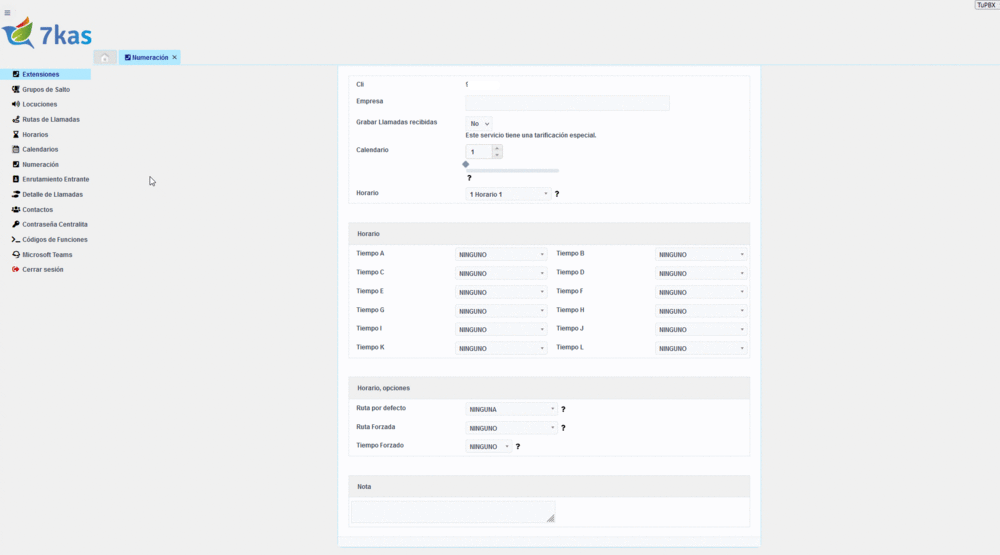1000x555 pixels.
Task: Open Grabar Llamadas recibidas dropdown
Action: coord(479,123)
